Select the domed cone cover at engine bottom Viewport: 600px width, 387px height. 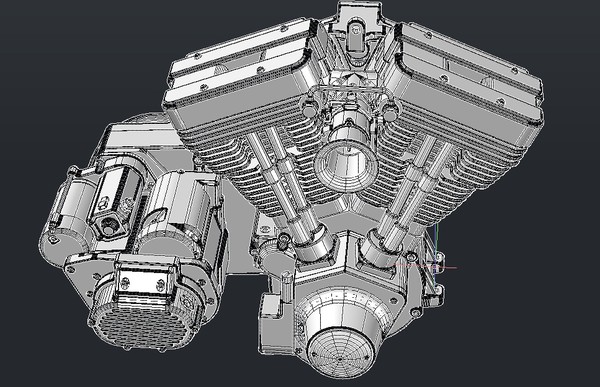pos(341,333)
